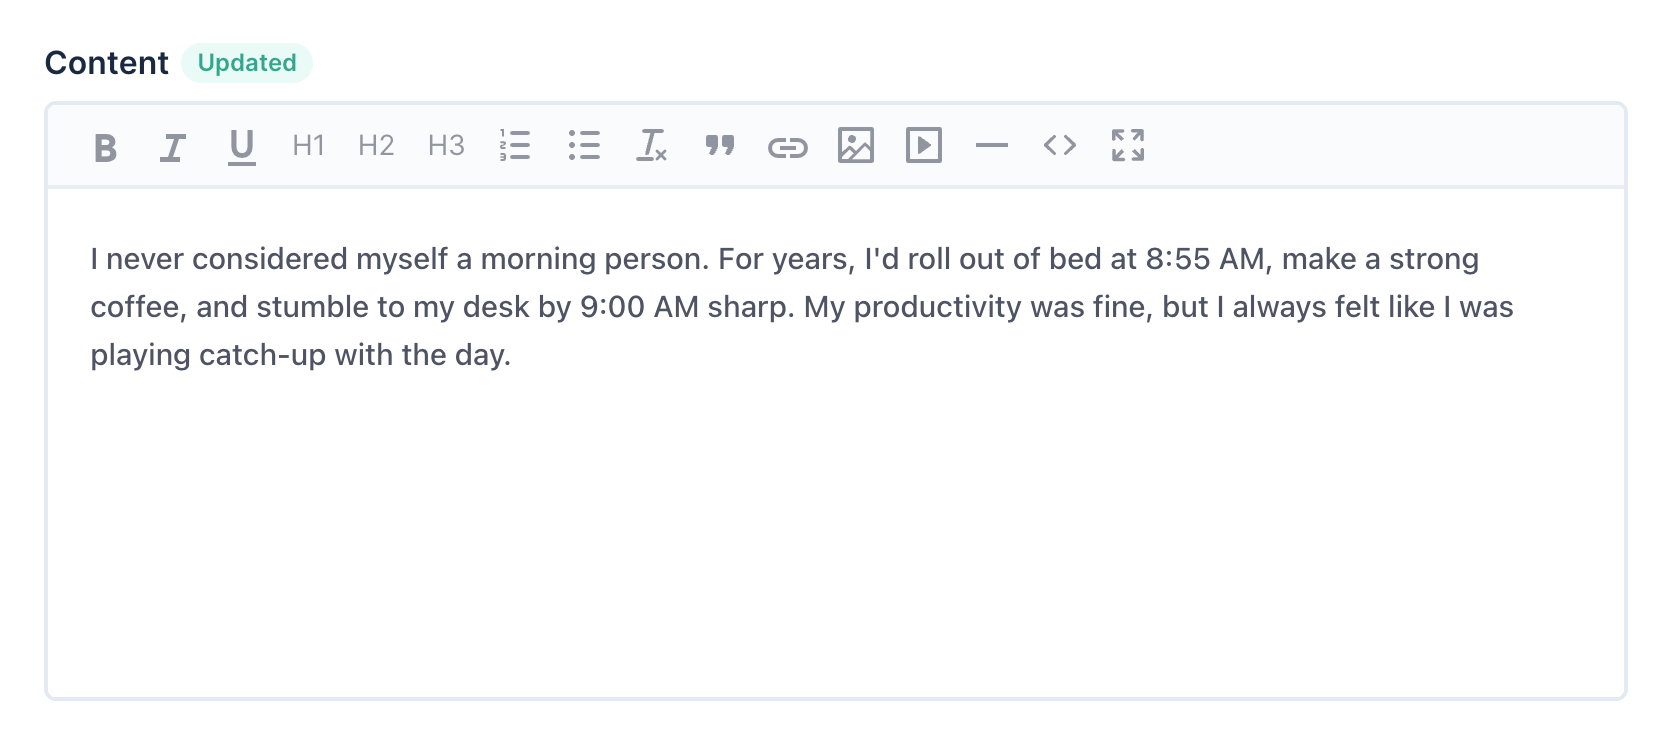This screenshot has height=751, width=1678.
Task: Apply Heading 2 style
Action: tap(376, 146)
